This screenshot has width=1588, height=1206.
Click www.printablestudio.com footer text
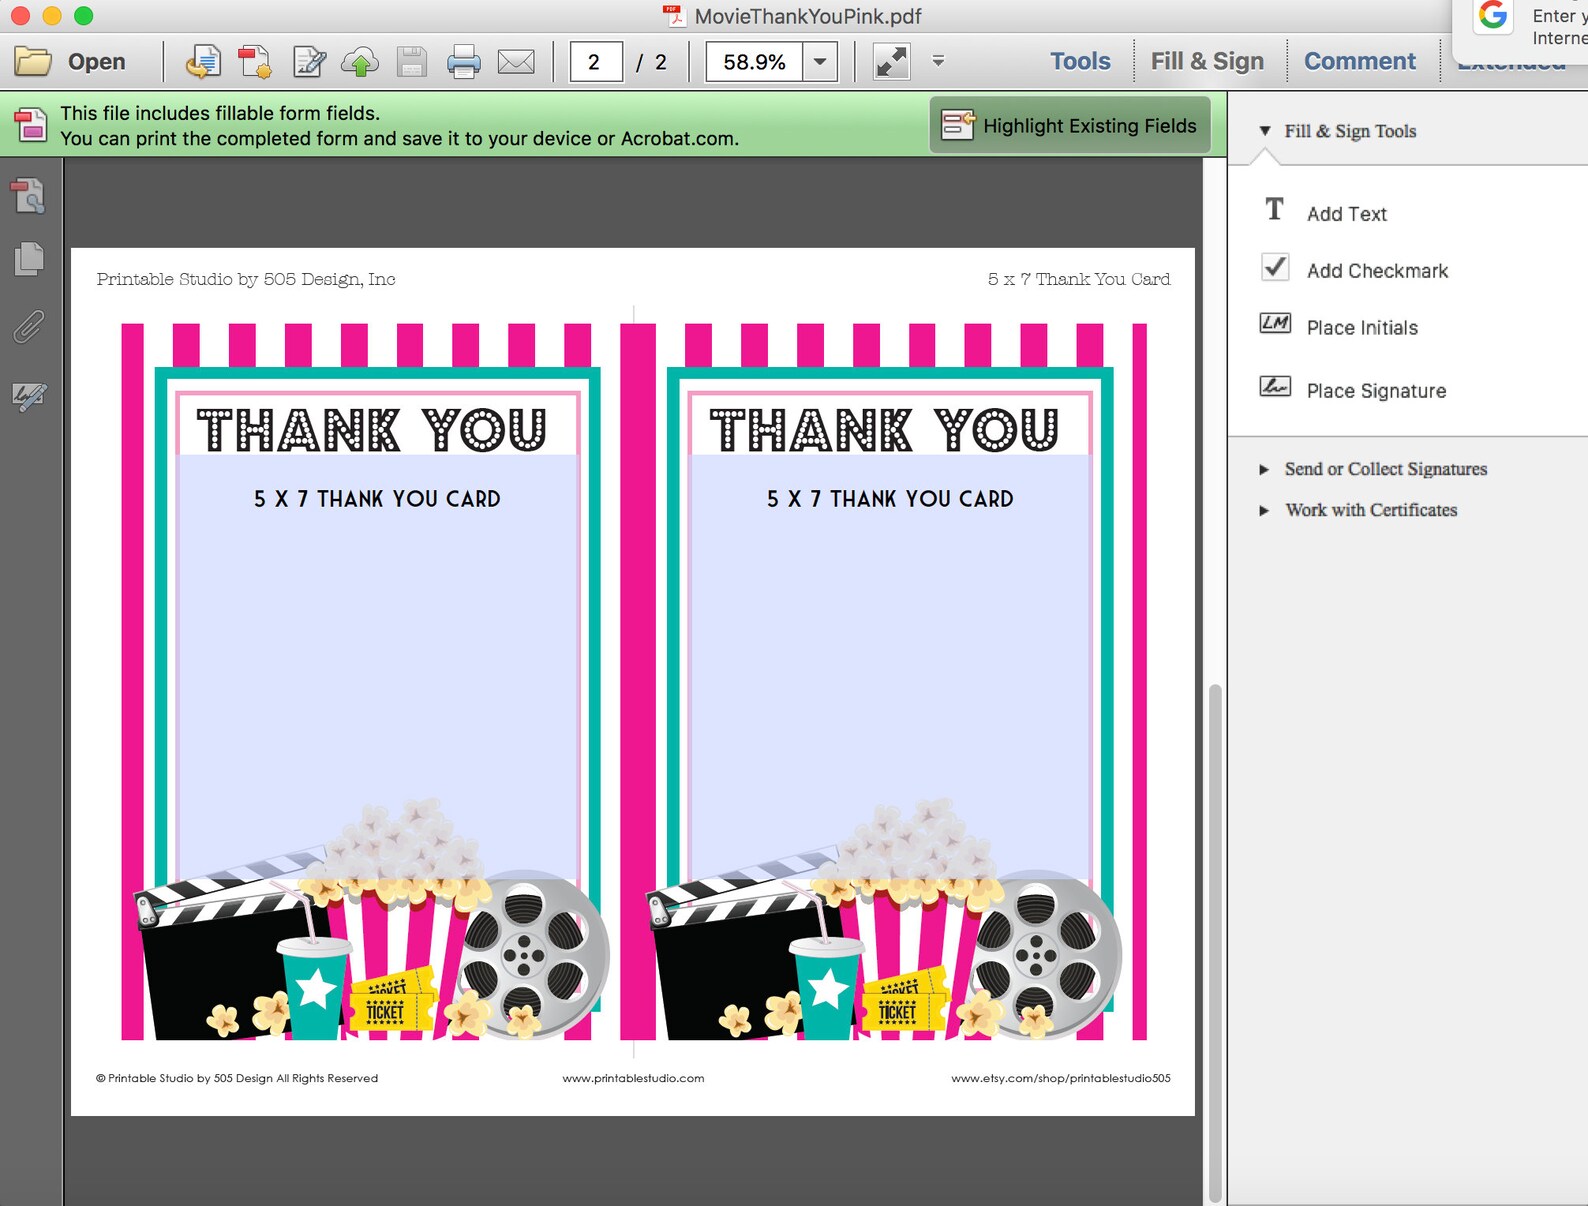[x=633, y=1078]
